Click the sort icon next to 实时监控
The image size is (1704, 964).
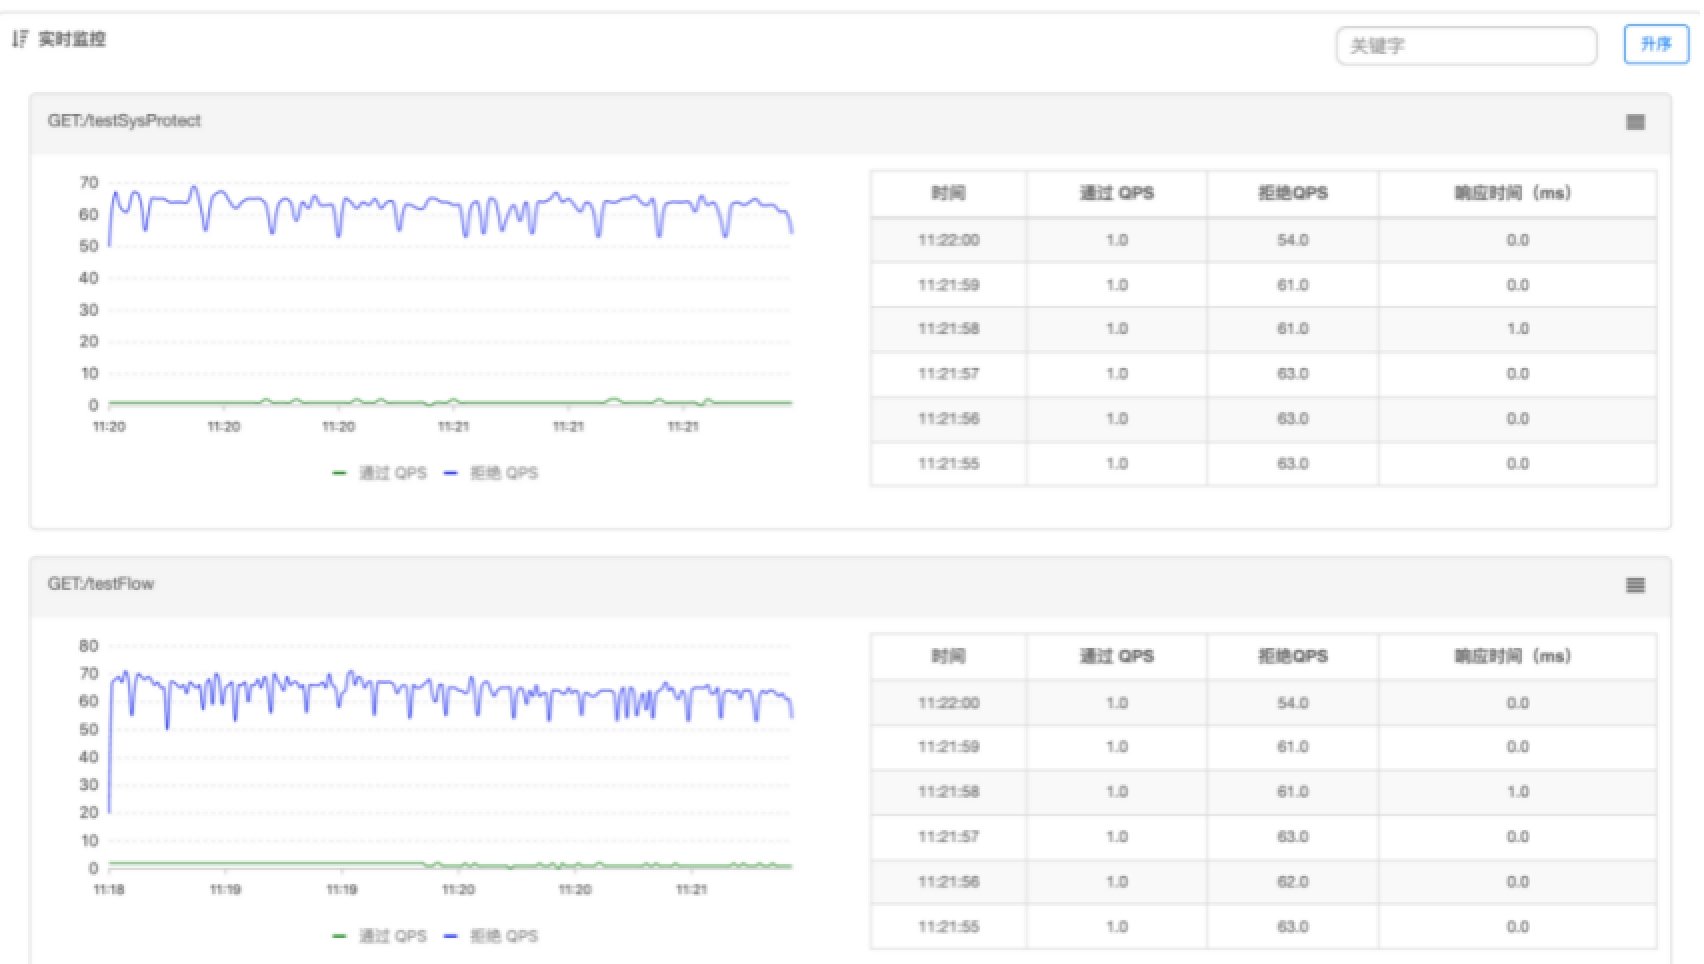(x=19, y=39)
